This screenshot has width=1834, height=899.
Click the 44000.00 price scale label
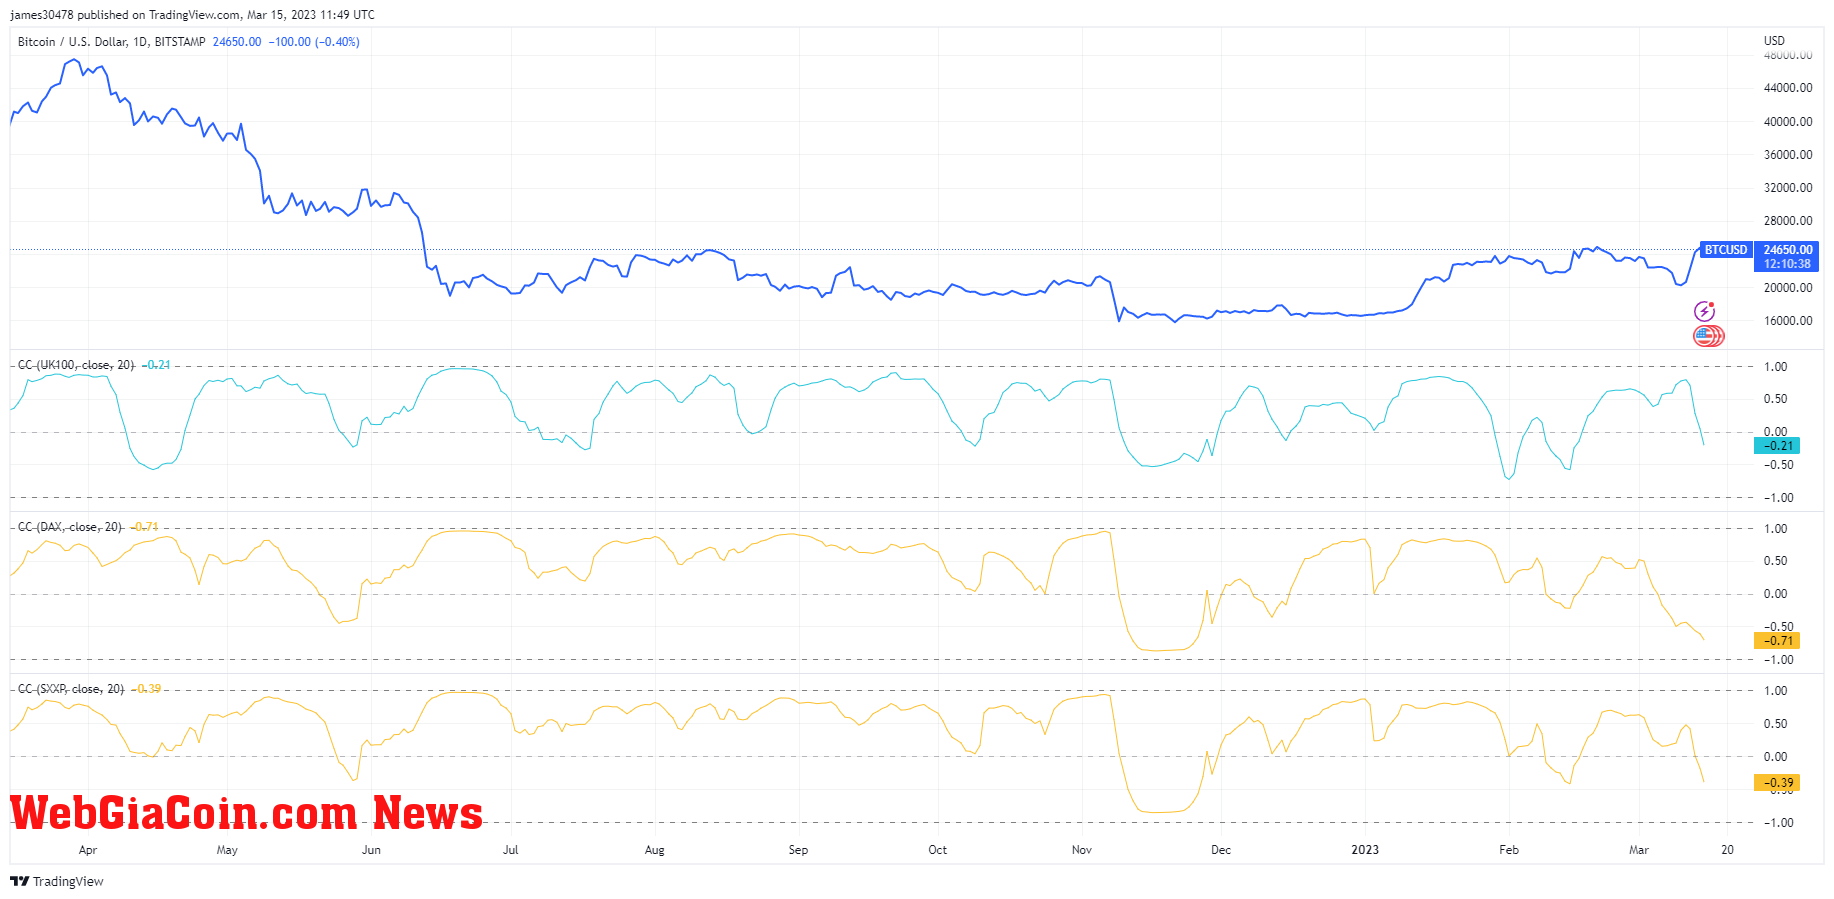(x=1788, y=88)
